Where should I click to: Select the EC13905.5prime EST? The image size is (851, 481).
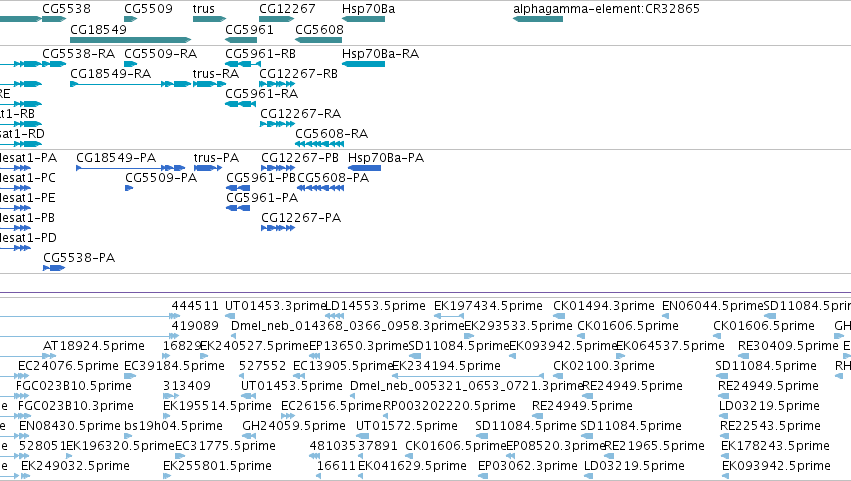point(300,376)
